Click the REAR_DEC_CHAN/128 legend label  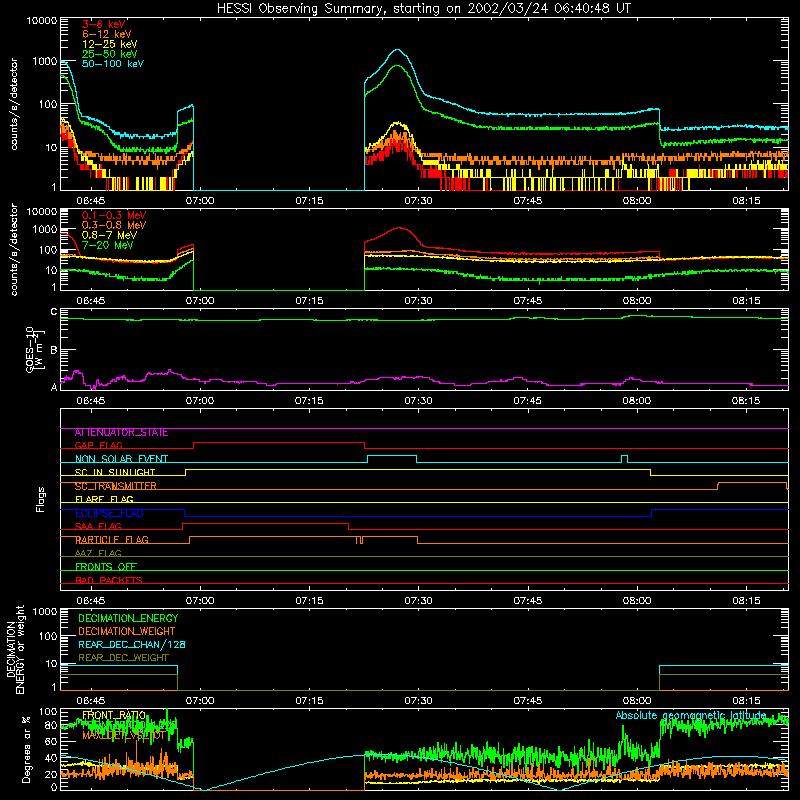coord(132,645)
